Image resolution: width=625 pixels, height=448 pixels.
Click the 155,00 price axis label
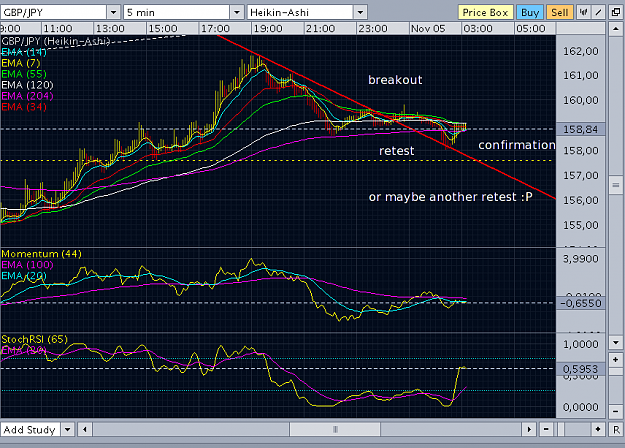click(x=581, y=225)
